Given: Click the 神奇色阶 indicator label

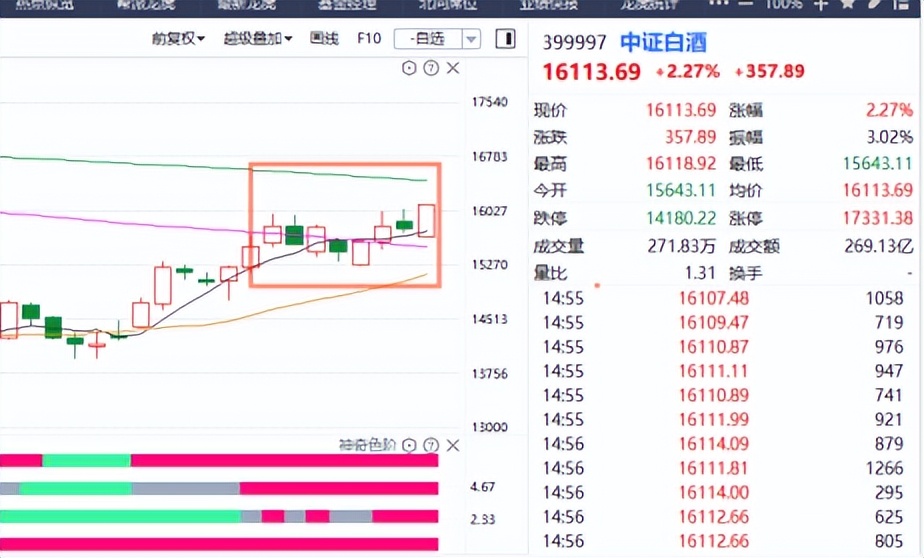Looking at the screenshot, I should click(x=368, y=445).
